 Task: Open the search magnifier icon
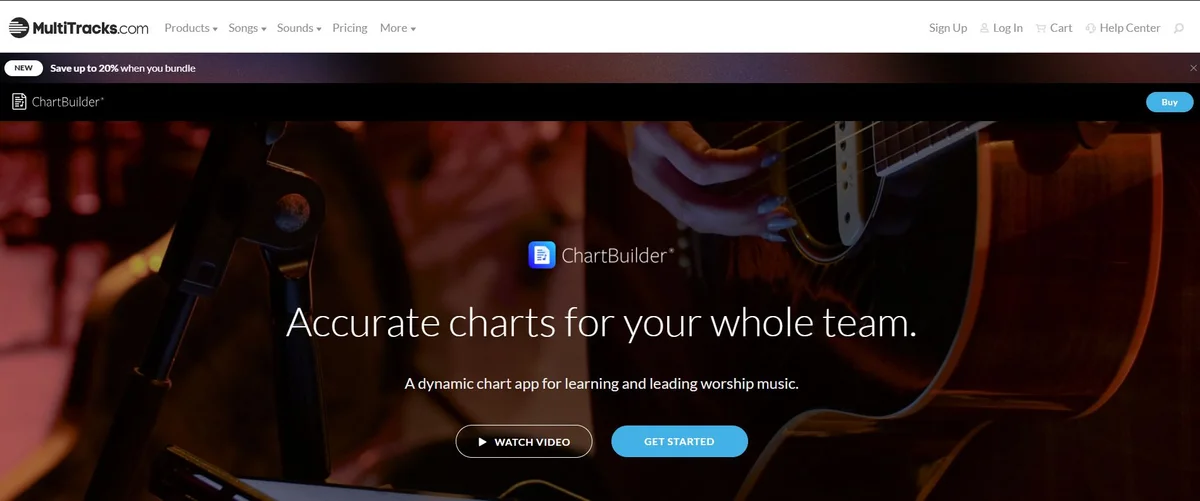click(x=1179, y=28)
